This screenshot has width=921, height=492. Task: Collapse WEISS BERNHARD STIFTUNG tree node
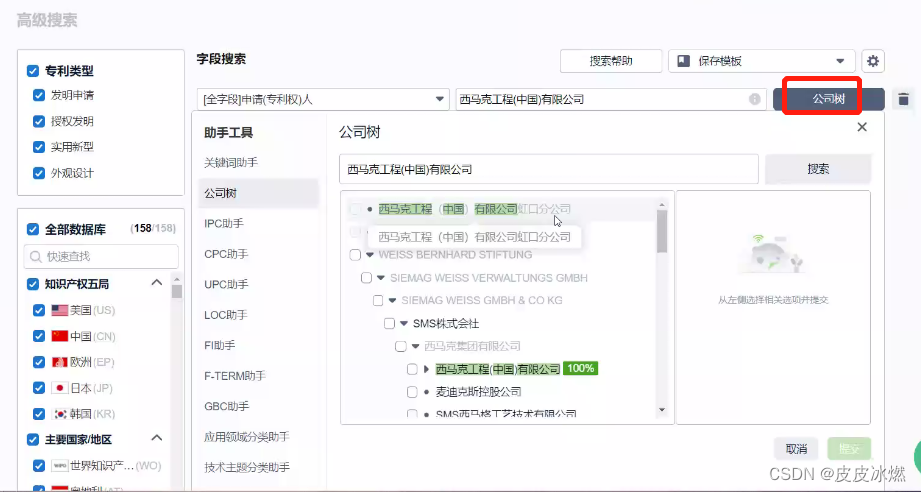click(x=370, y=255)
